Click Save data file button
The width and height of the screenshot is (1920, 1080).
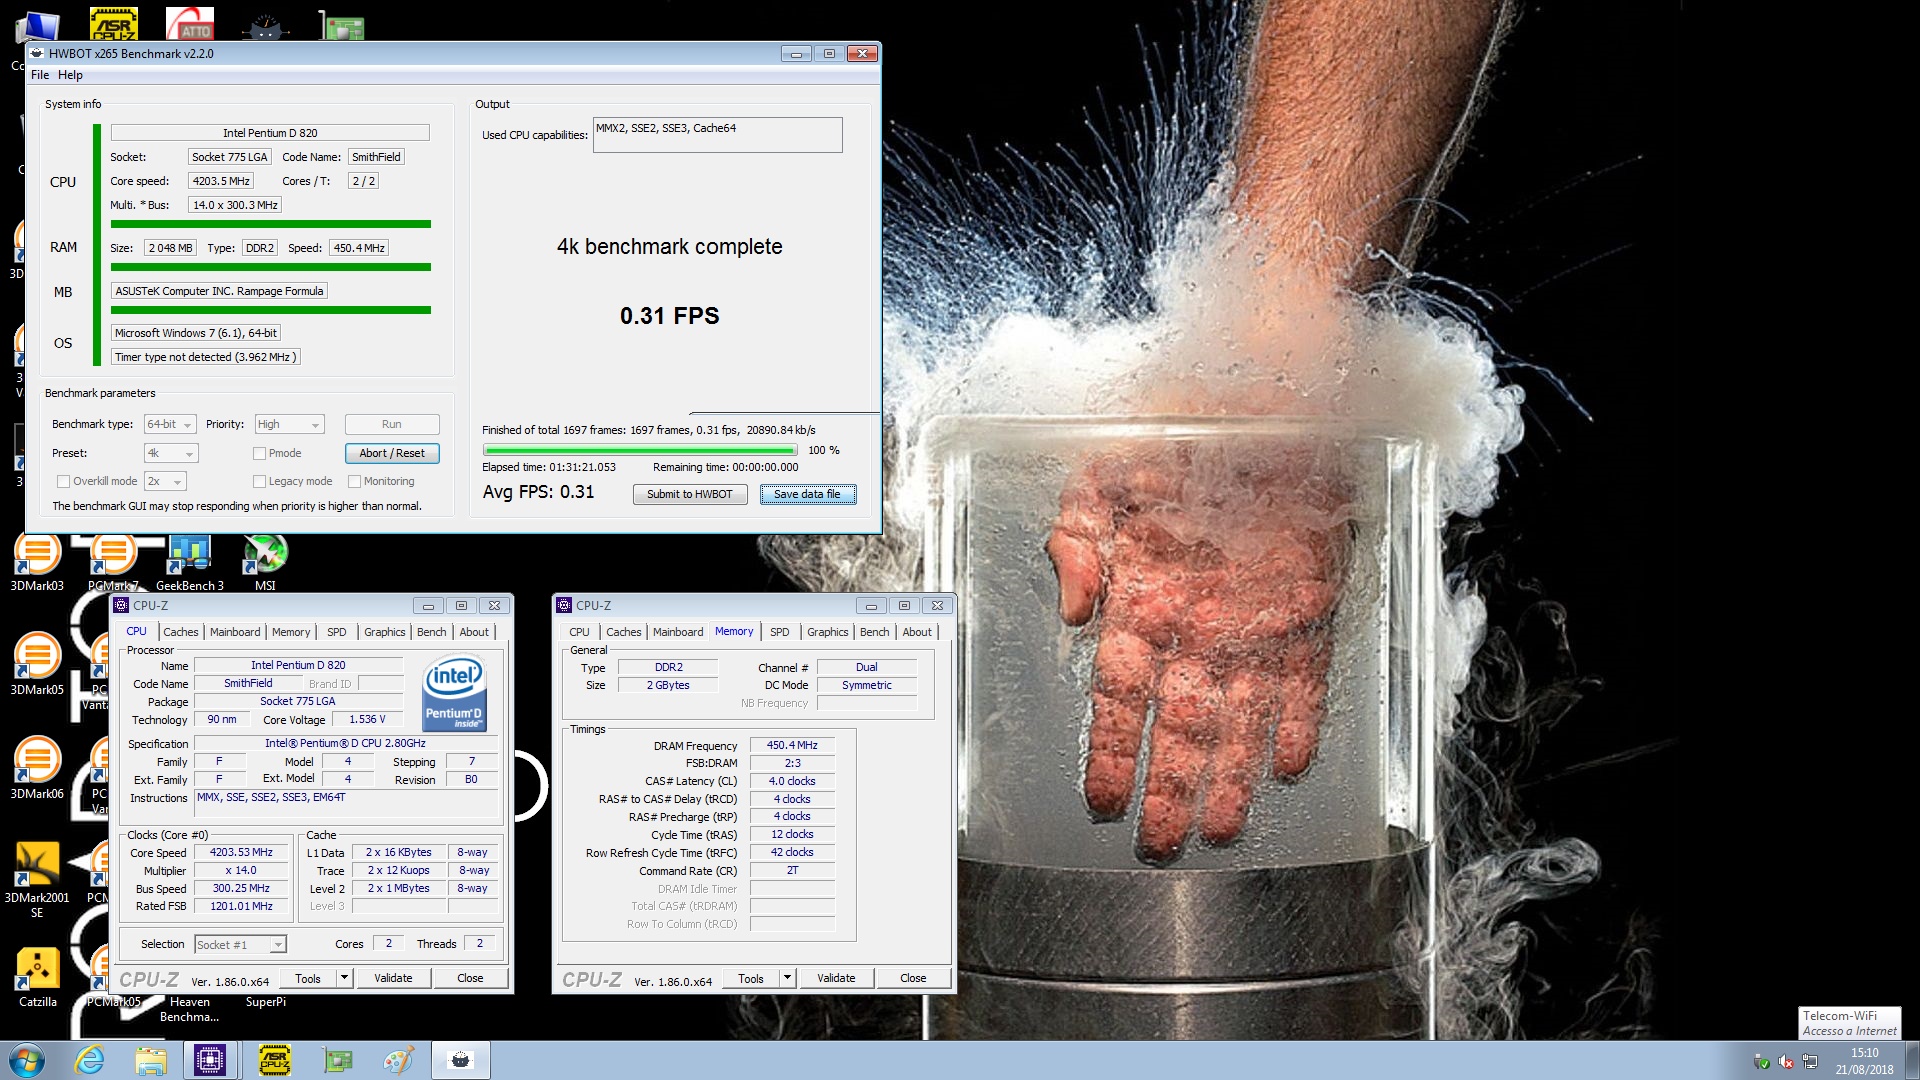(807, 494)
